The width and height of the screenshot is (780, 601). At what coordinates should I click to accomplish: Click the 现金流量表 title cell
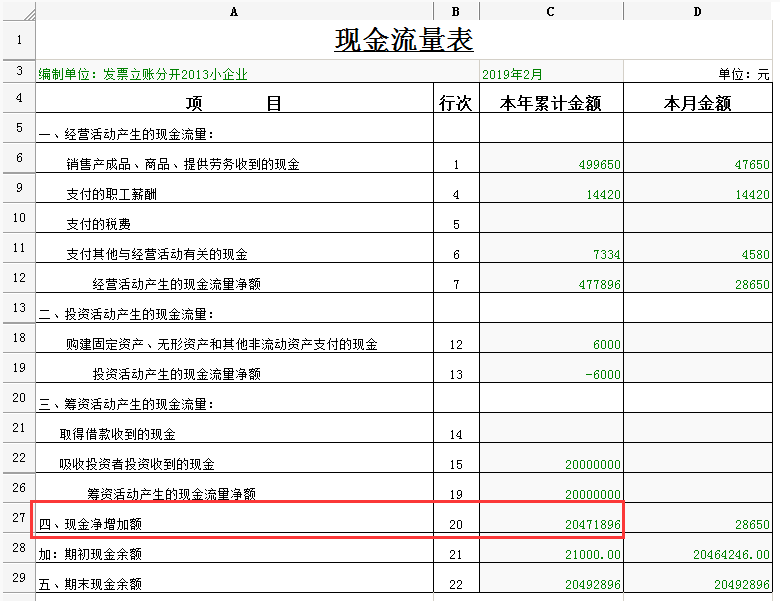(x=403, y=41)
